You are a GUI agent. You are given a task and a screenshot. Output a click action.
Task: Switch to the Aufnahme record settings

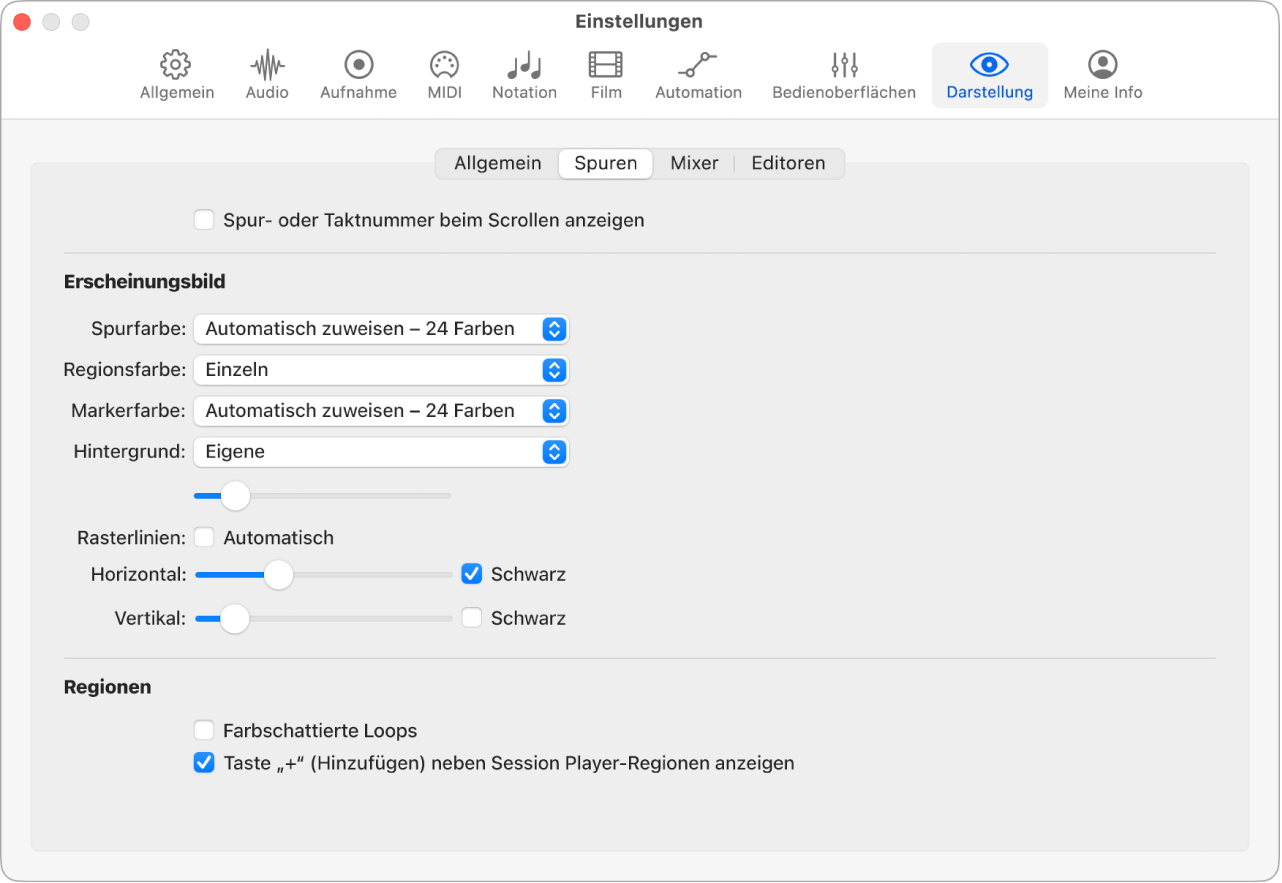[358, 75]
